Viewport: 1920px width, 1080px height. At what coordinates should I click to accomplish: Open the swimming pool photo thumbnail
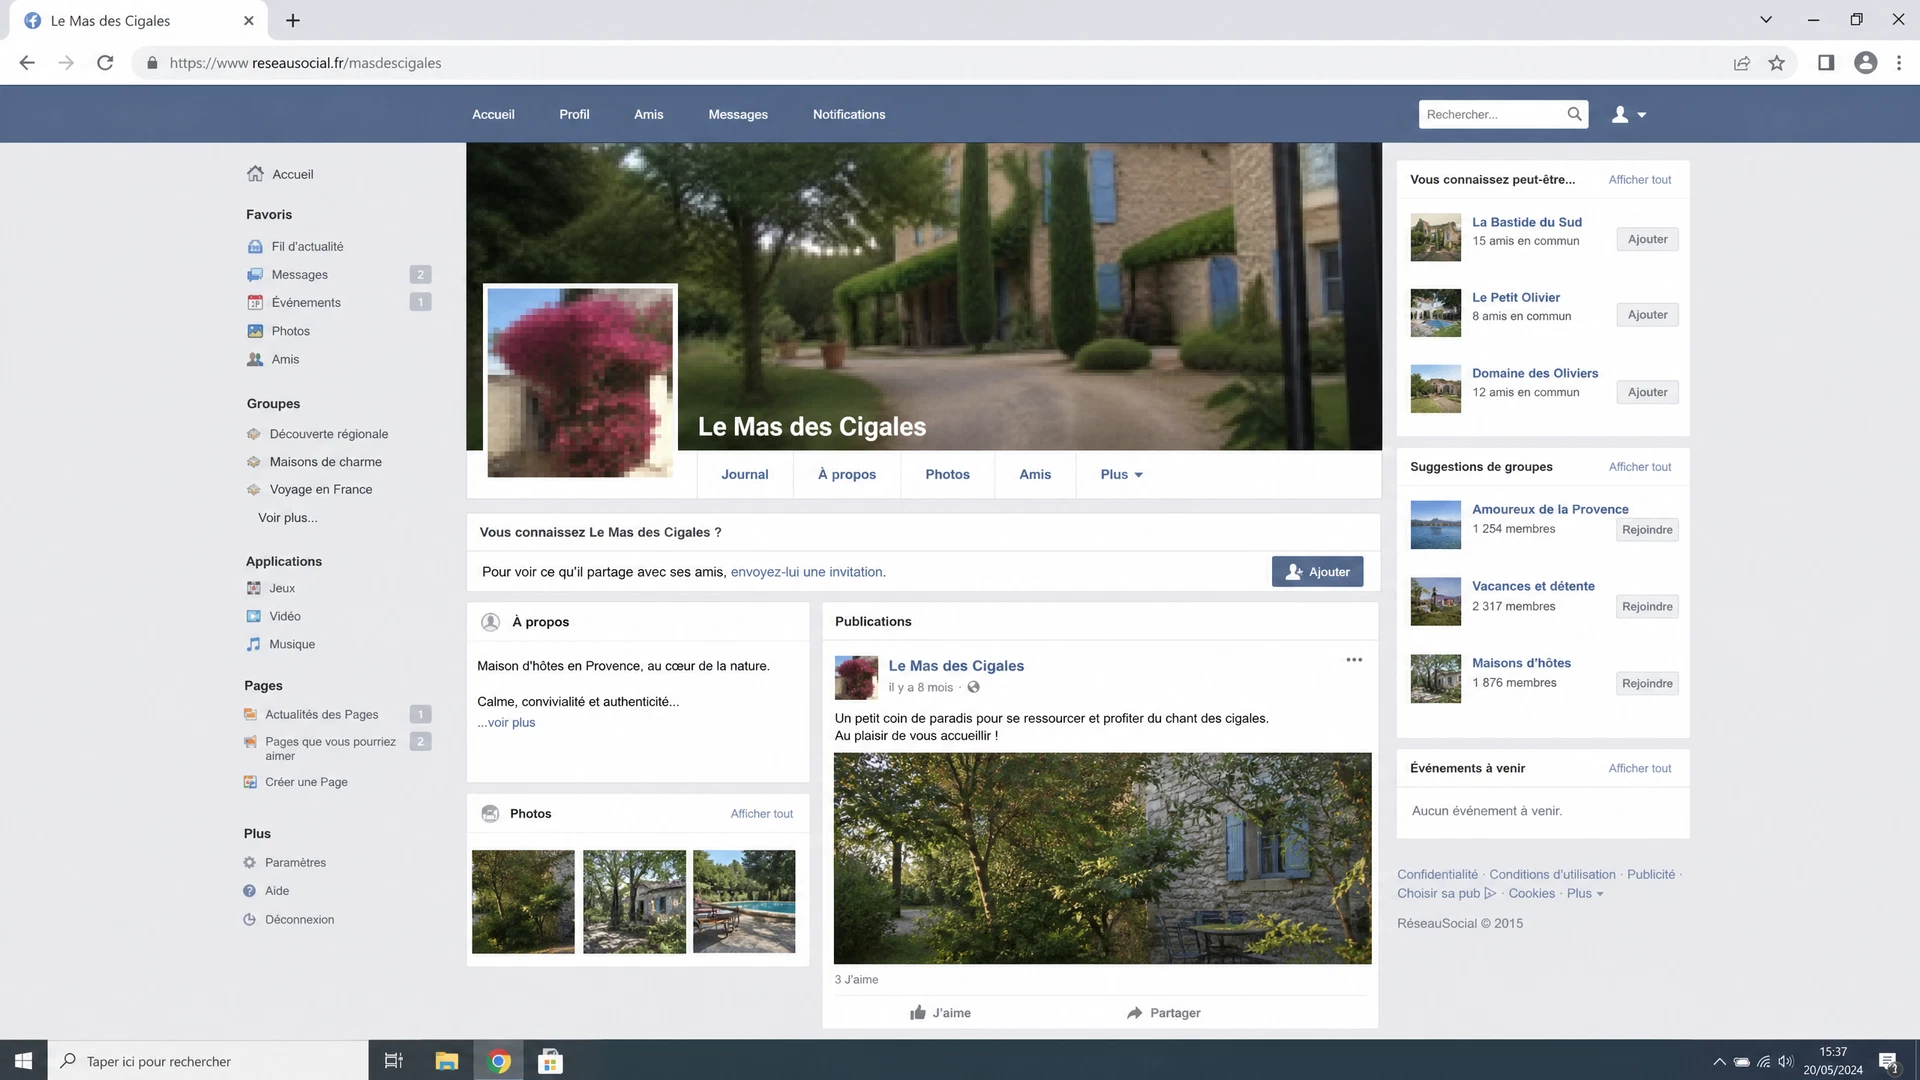point(744,901)
